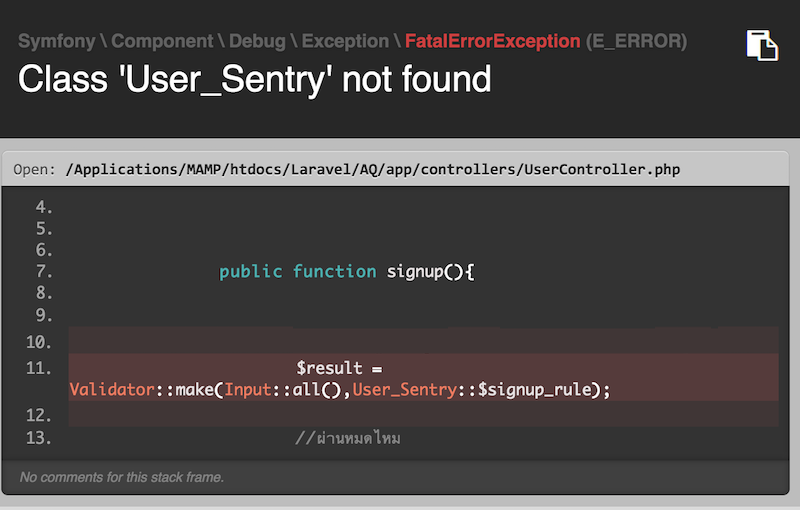Click the Thai comment on line 13
This screenshot has width=800, height=510.
pyautogui.click(x=348, y=438)
